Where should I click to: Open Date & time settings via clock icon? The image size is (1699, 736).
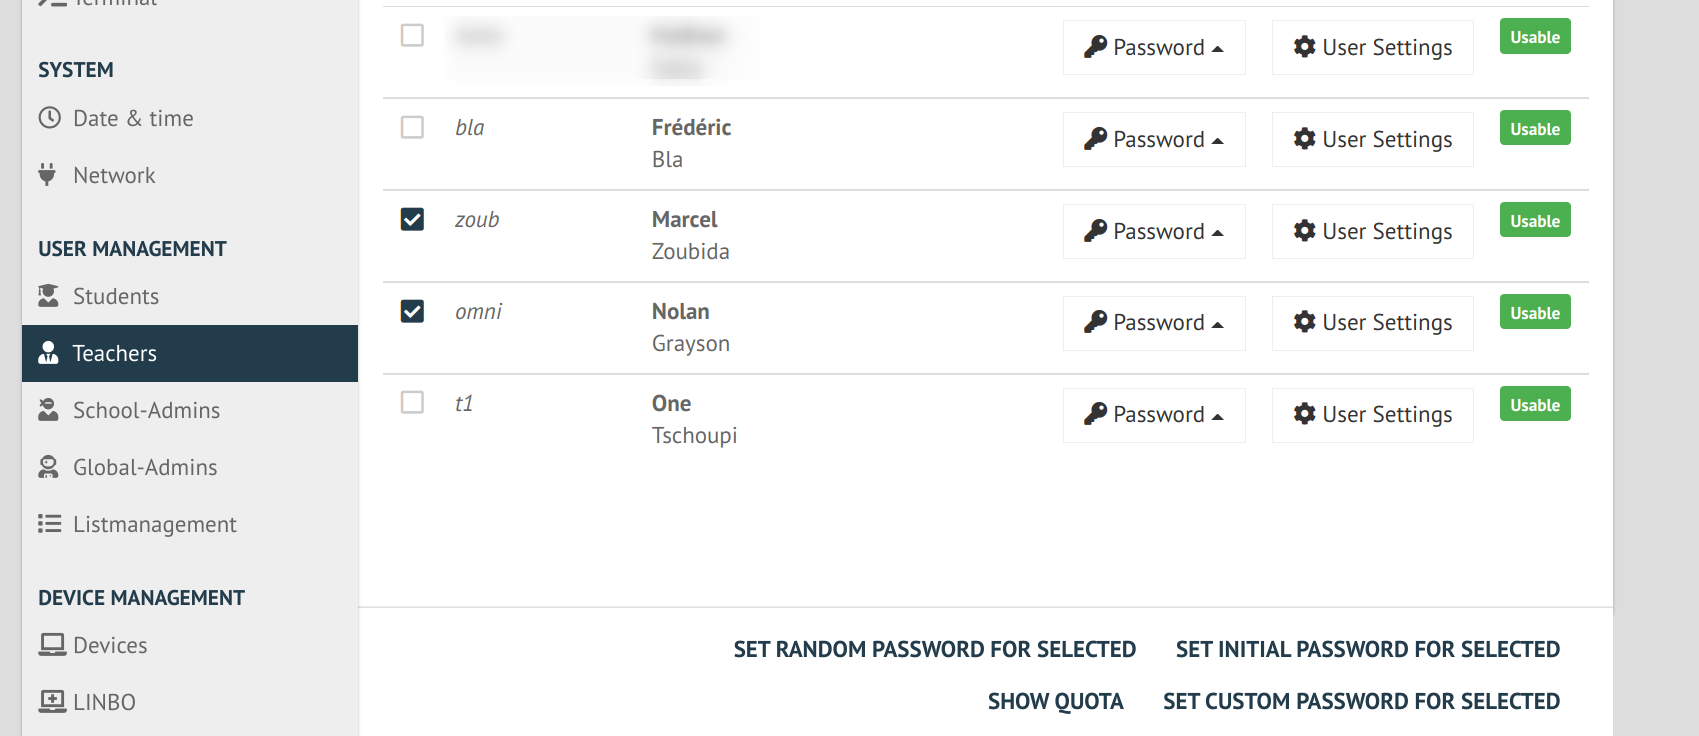click(49, 118)
